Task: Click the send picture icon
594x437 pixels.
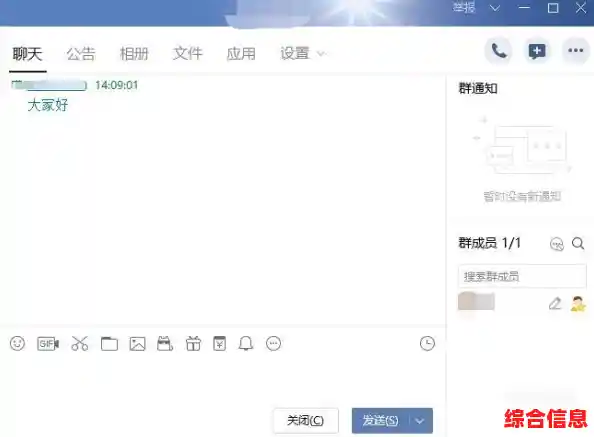Action: (137, 344)
